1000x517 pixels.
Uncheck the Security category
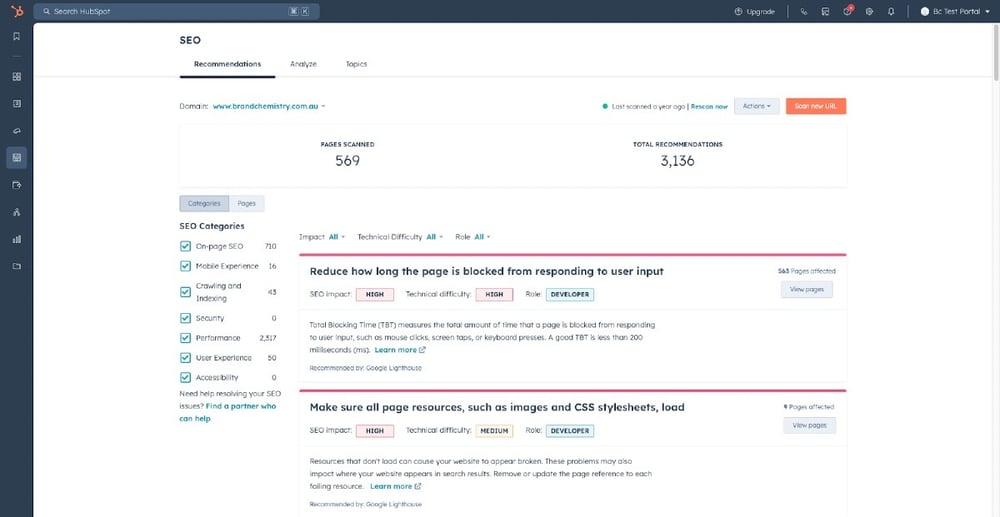point(186,318)
